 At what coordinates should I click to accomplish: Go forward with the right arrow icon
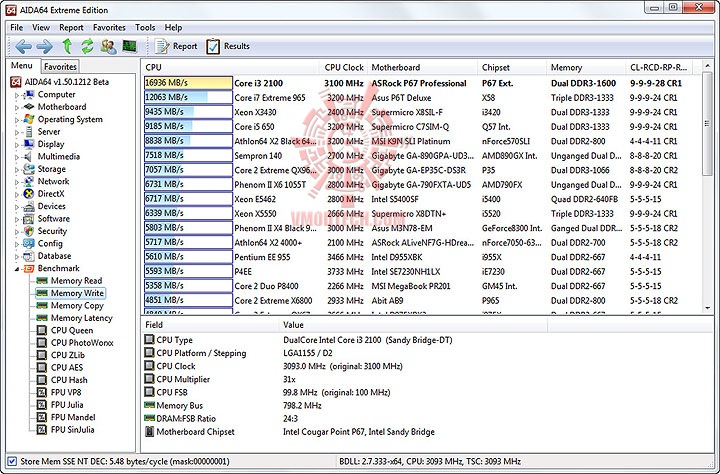45,46
